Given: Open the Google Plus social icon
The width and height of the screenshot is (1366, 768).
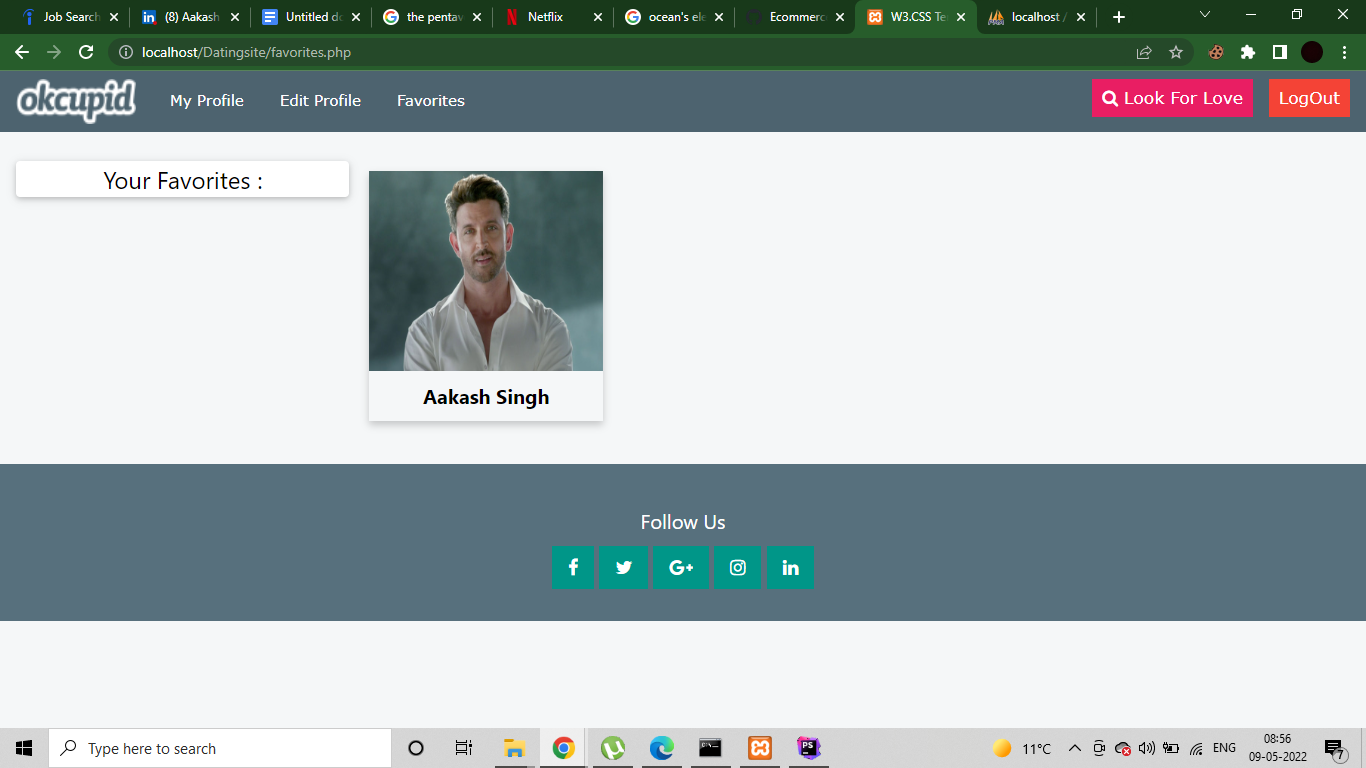Looking at the screenshot, I should point(681,567).
